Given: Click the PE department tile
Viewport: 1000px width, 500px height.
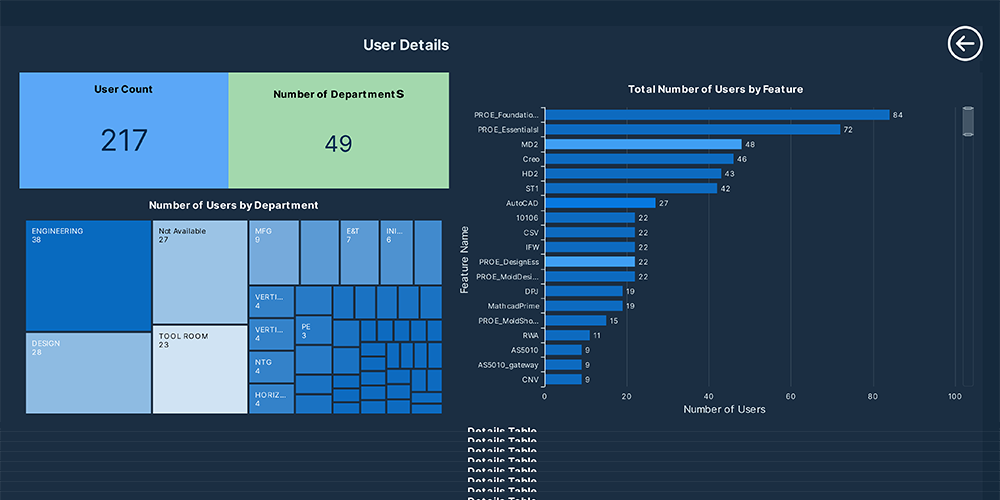Looking at the screenshot, I should pos(314,330).
